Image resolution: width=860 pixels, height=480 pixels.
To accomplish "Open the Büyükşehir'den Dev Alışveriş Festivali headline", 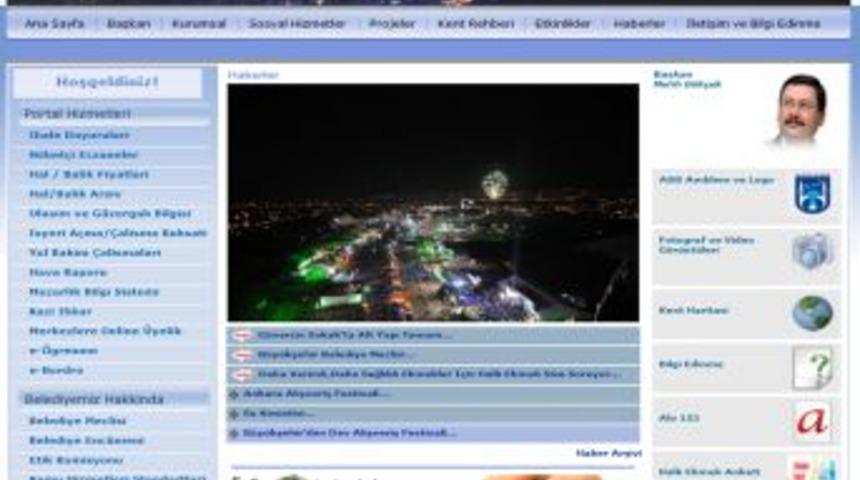I will 349,433.
